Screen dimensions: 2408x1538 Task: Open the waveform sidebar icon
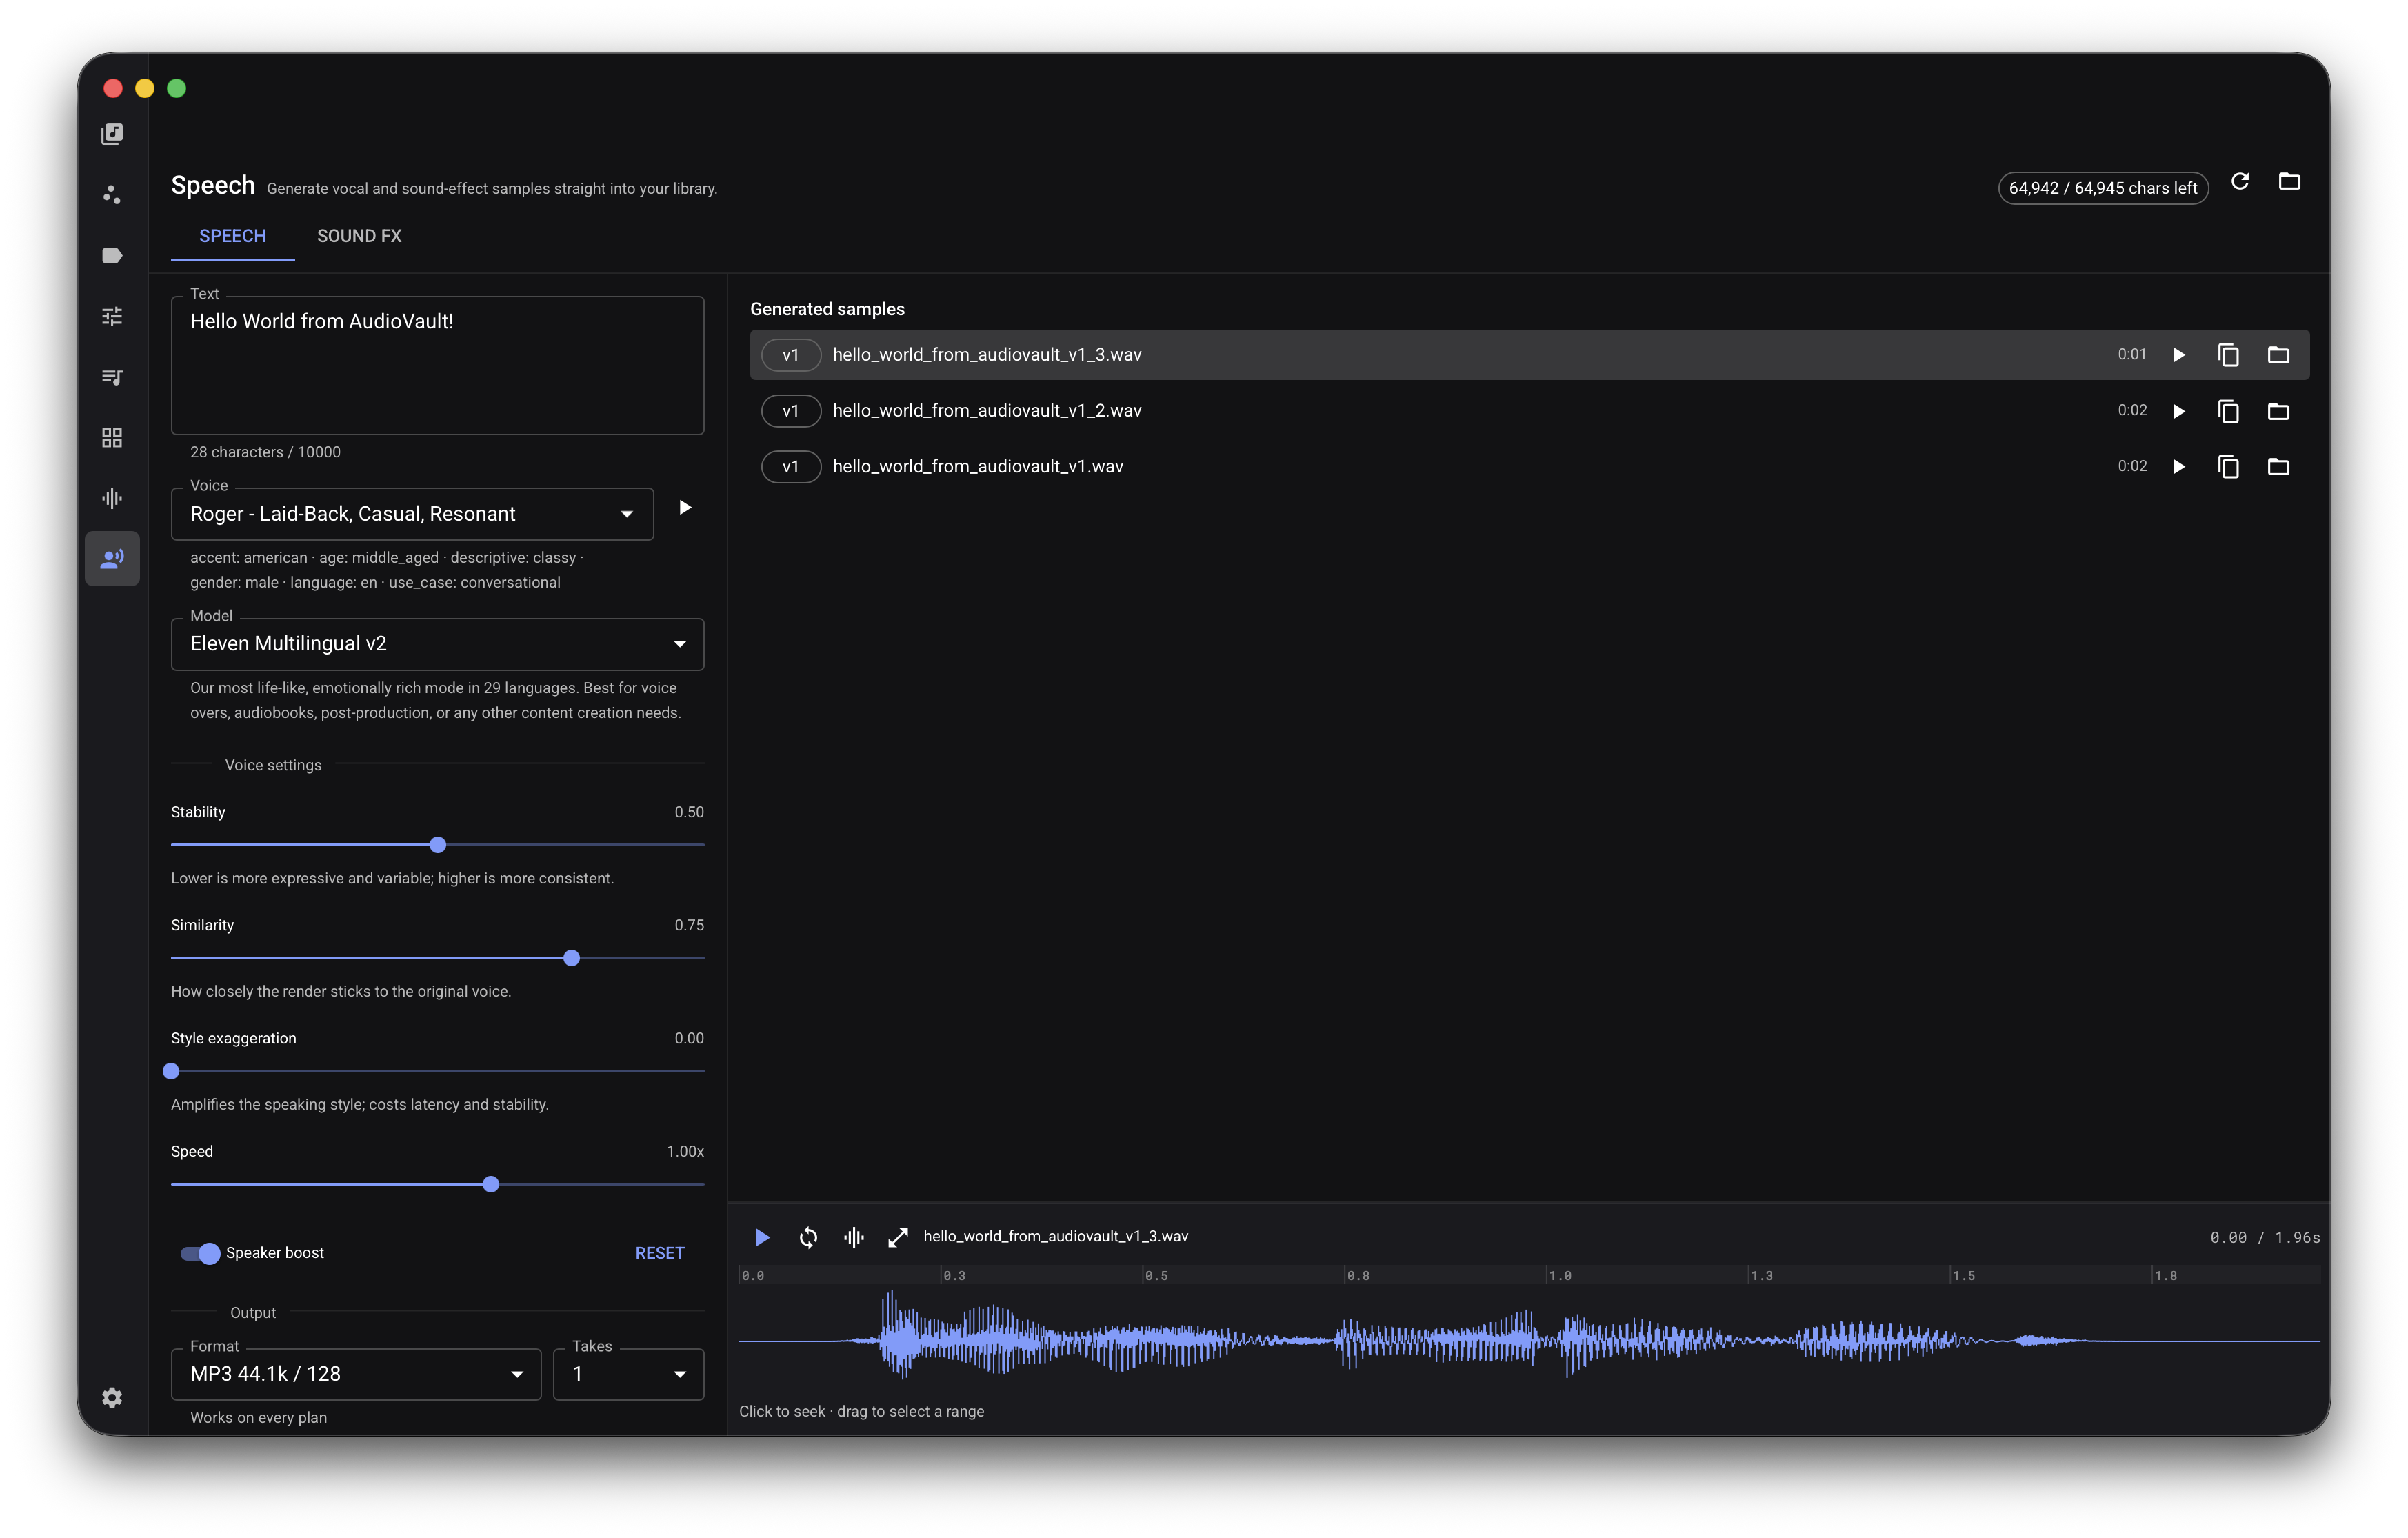[x=112, y=498]
